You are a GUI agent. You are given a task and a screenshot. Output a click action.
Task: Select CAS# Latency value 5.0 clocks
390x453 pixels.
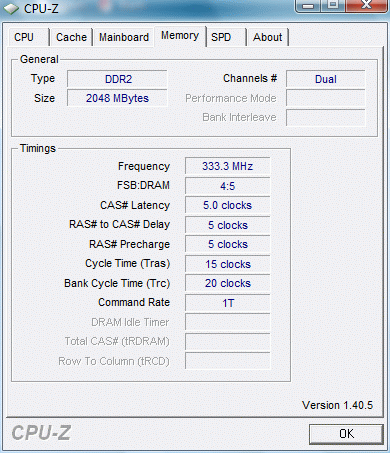click(227, 205)
